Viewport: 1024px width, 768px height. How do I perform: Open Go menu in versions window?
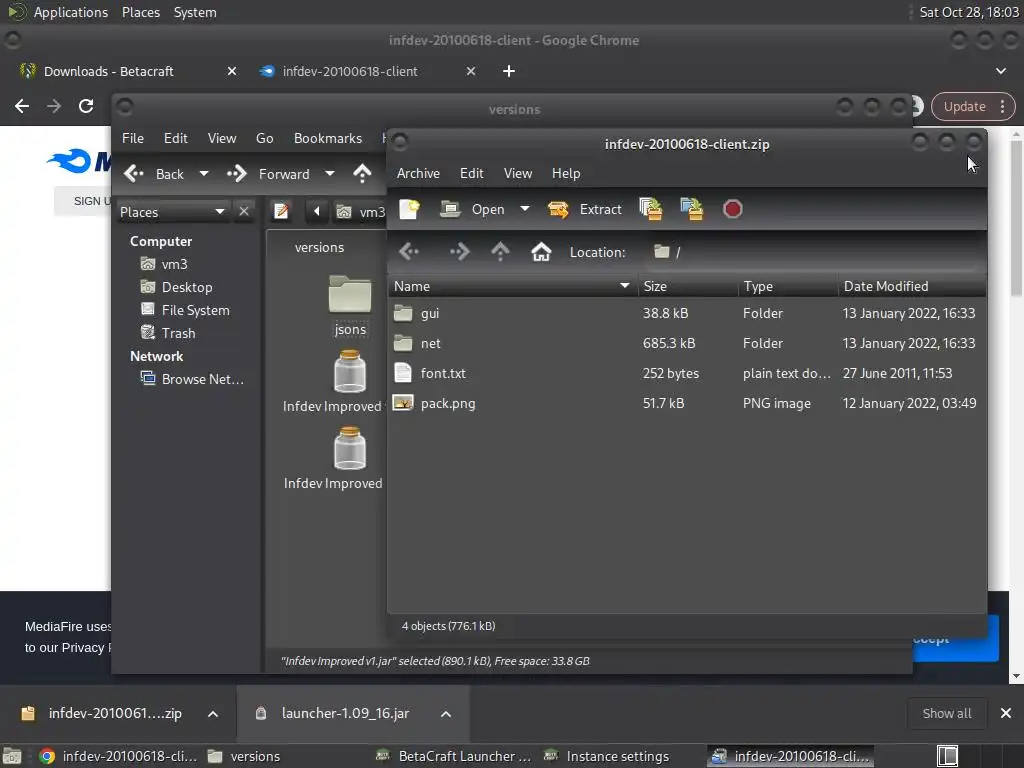click(264, 138)
